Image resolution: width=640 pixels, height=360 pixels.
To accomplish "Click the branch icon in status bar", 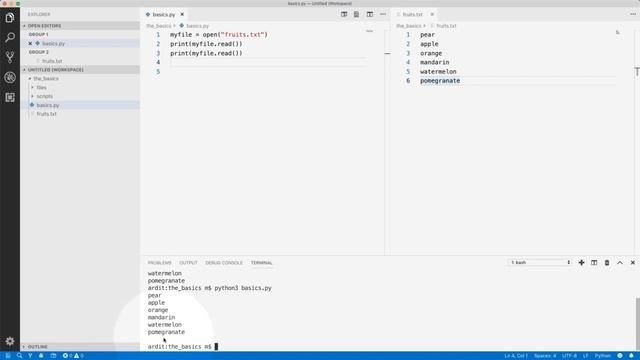I will click(x=30, y=356).
